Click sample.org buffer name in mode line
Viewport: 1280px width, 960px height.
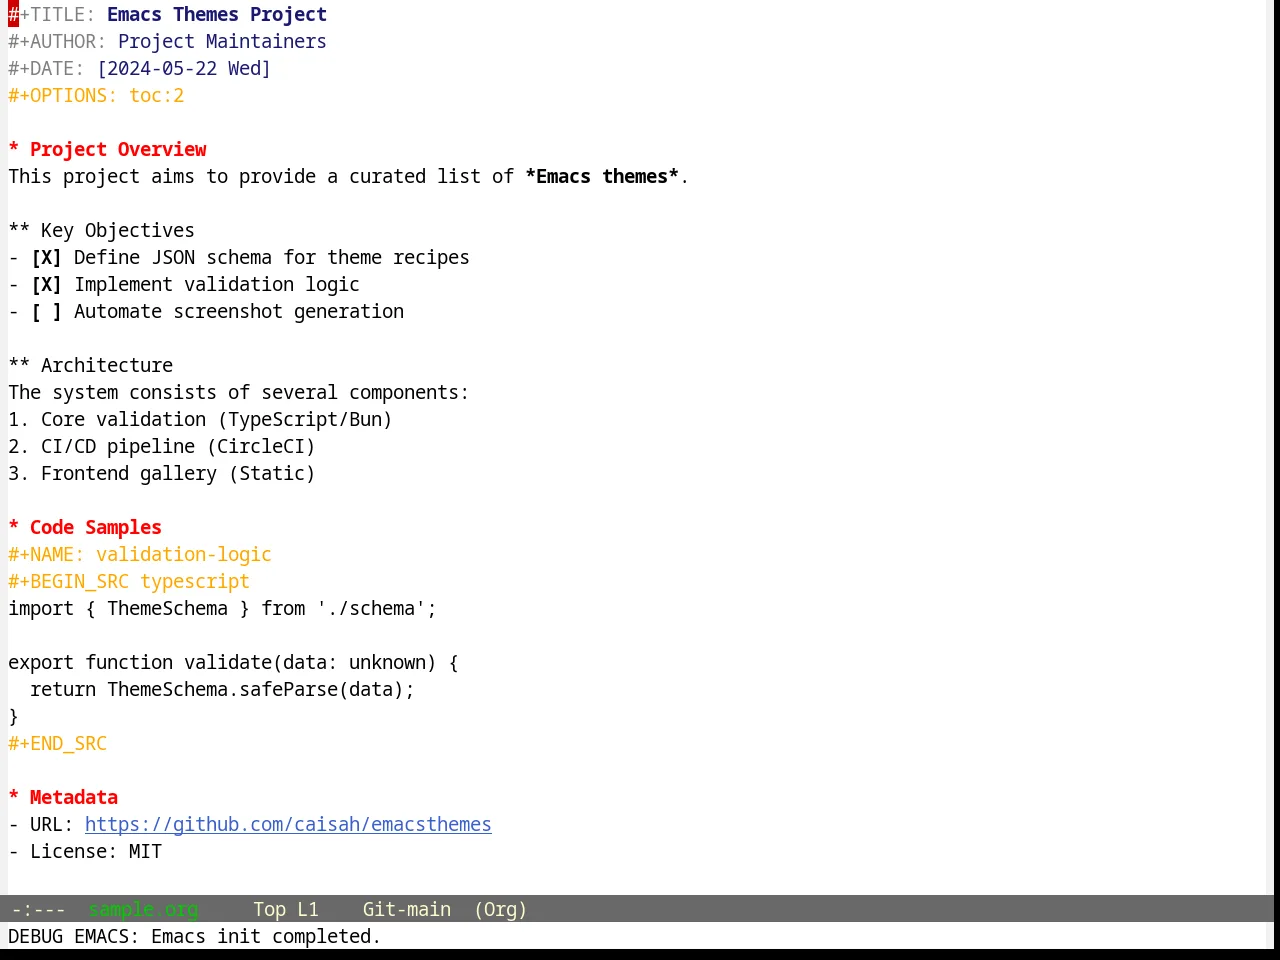[x=143, y=910]
